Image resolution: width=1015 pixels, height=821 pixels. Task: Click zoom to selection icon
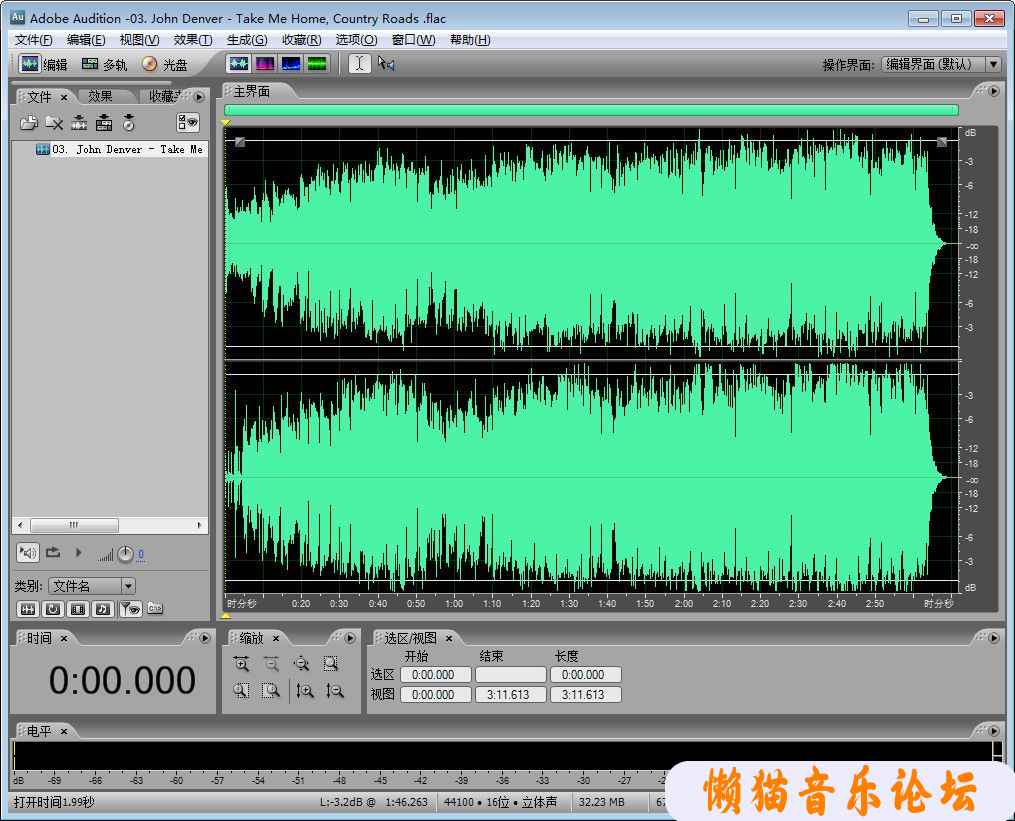331,664
